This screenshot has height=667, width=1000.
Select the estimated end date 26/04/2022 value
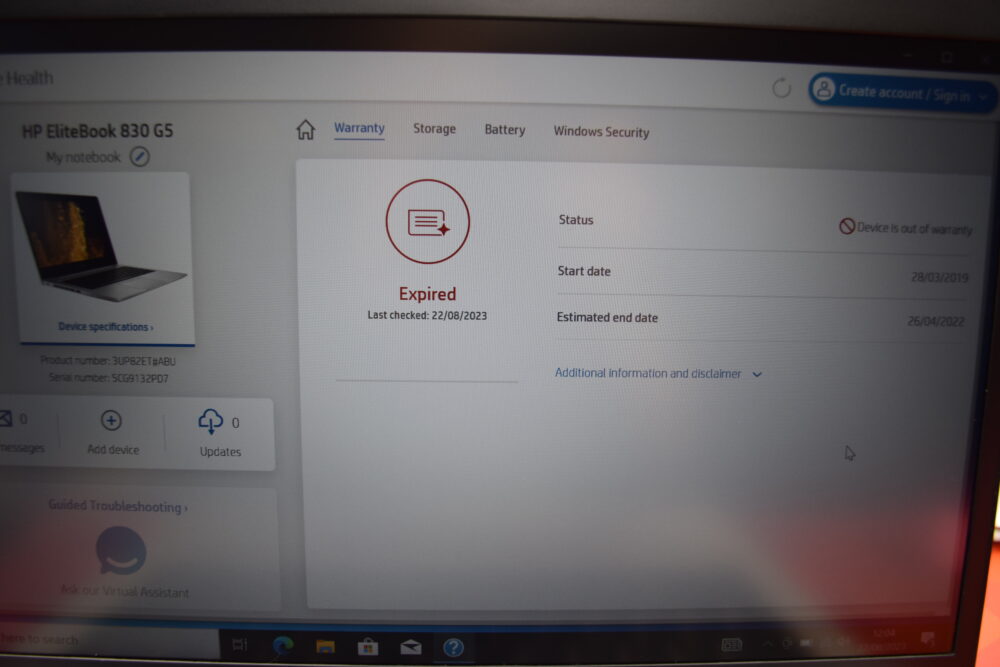tap(936, 321)
